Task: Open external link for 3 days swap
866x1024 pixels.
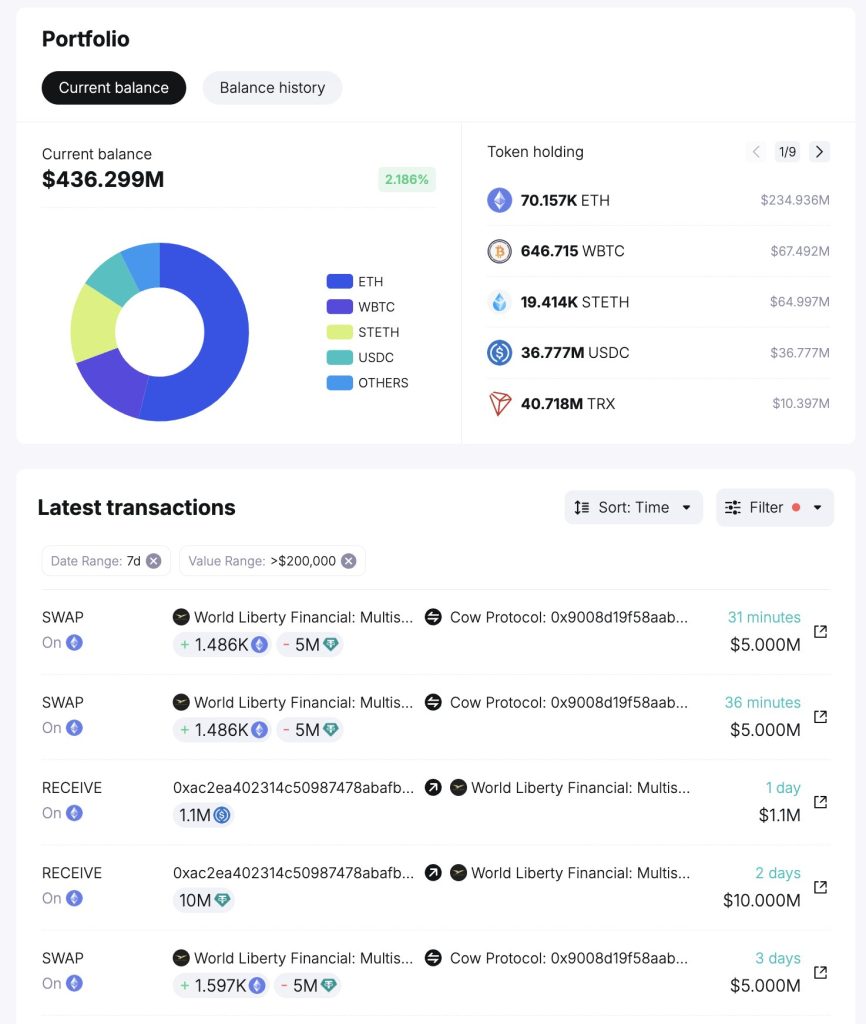Action: [x=820, y=972]
